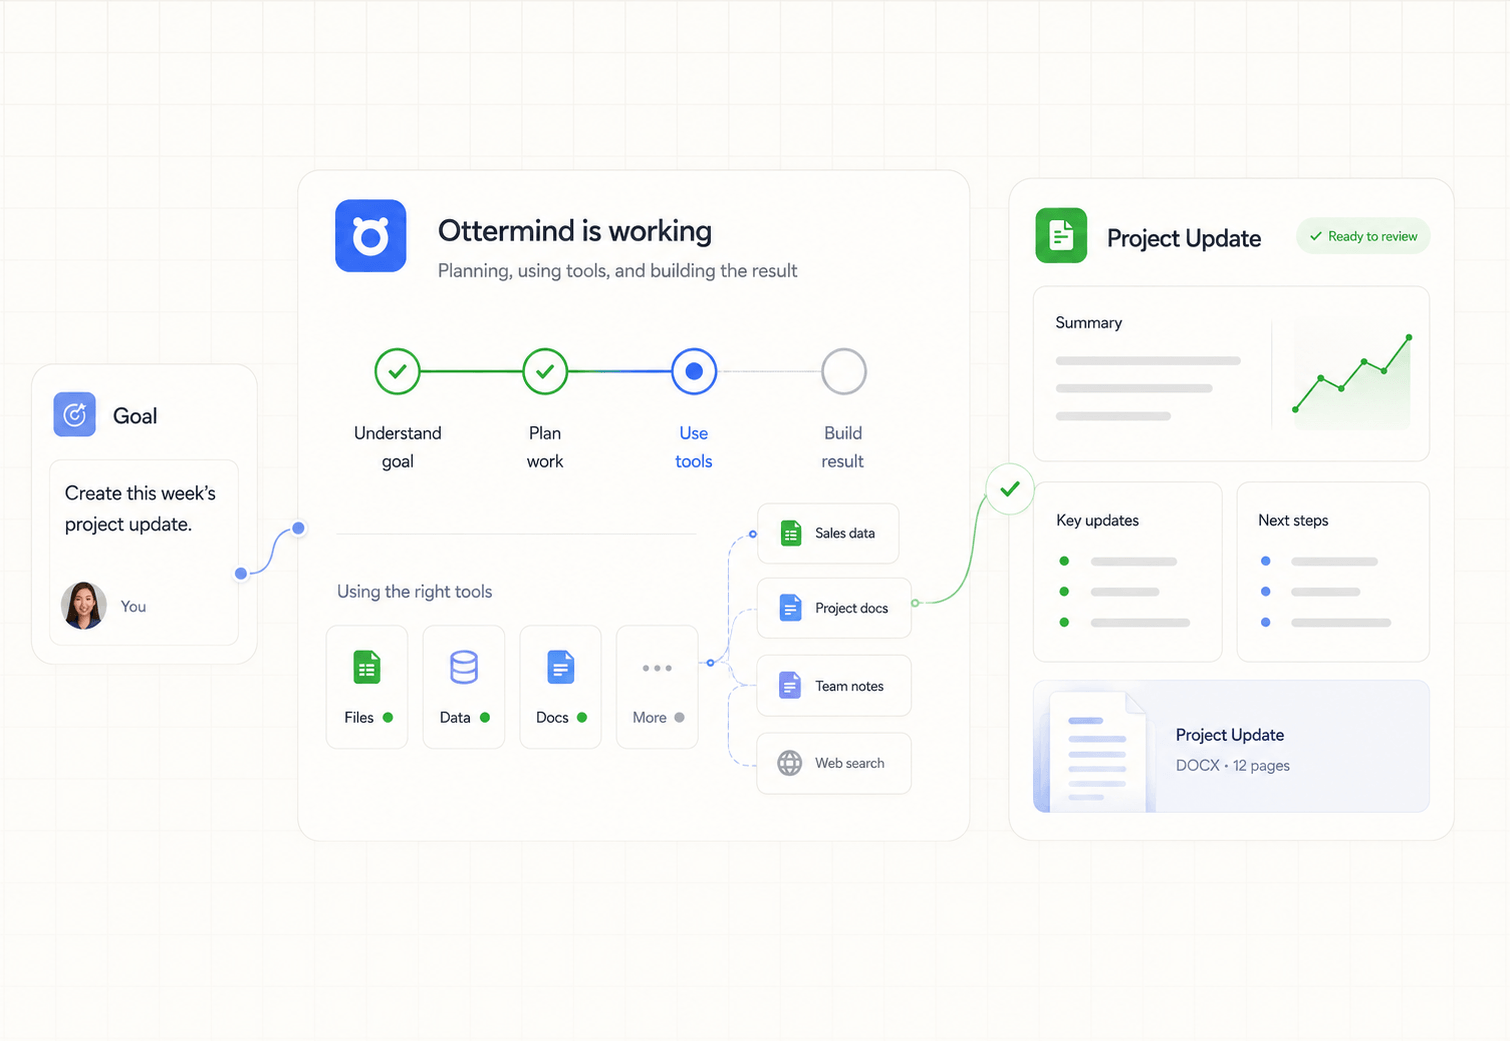This screenshot has height=1041, width=1510.
Task: Open the Project docs source item
Action: 834,608
